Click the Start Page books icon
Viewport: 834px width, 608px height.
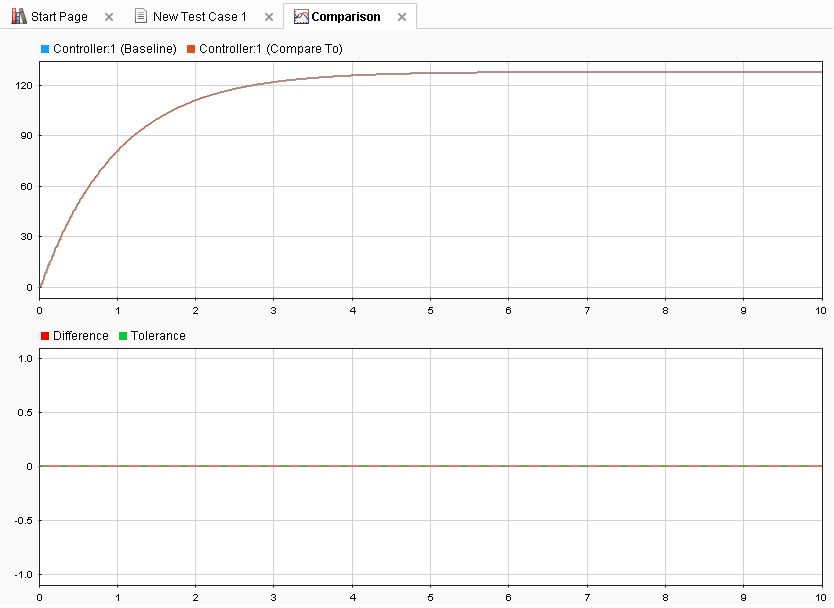pyautogui.click(x=19, y=16)
